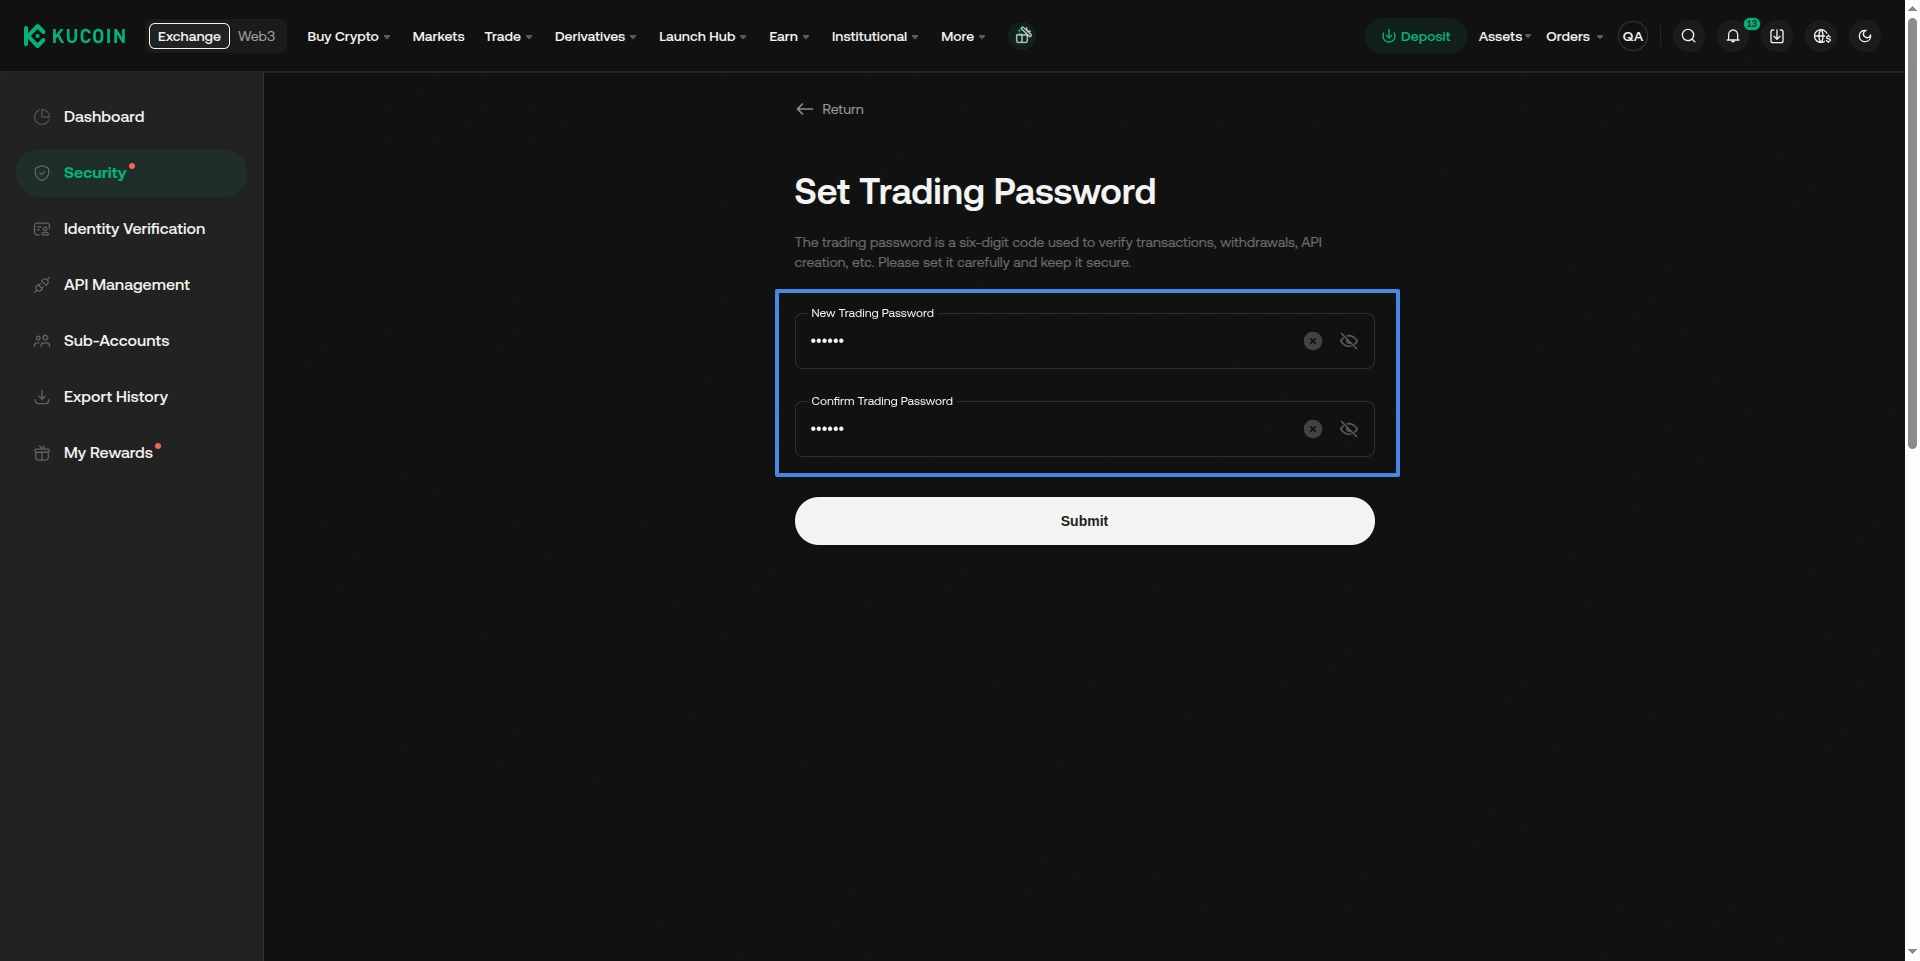Screen dimensions: 1920x961
Task: Click the Export History download icon
Action: pos(42,397)
